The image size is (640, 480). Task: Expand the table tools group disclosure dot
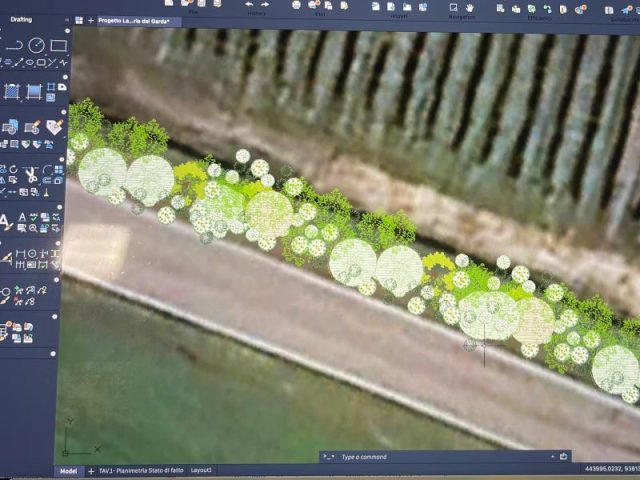point(55,316)
